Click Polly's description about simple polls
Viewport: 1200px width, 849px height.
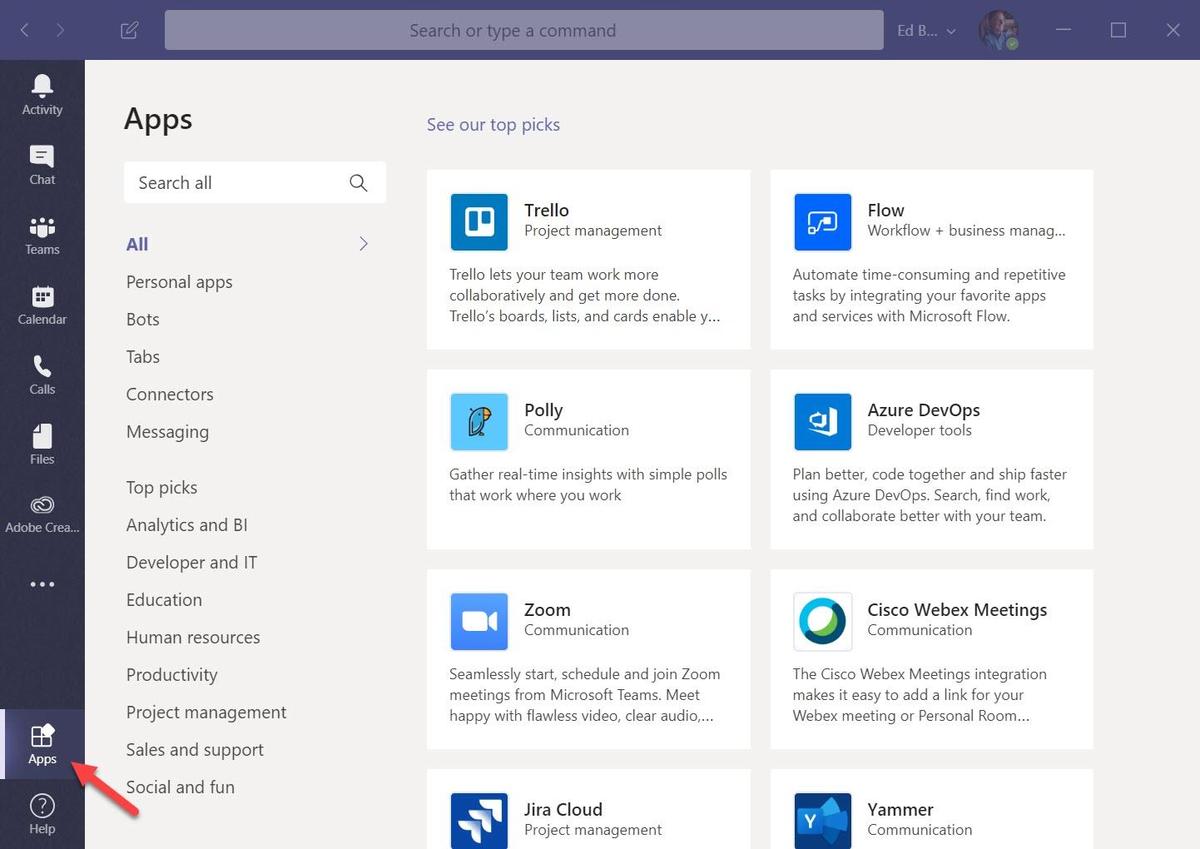point(588,485)
